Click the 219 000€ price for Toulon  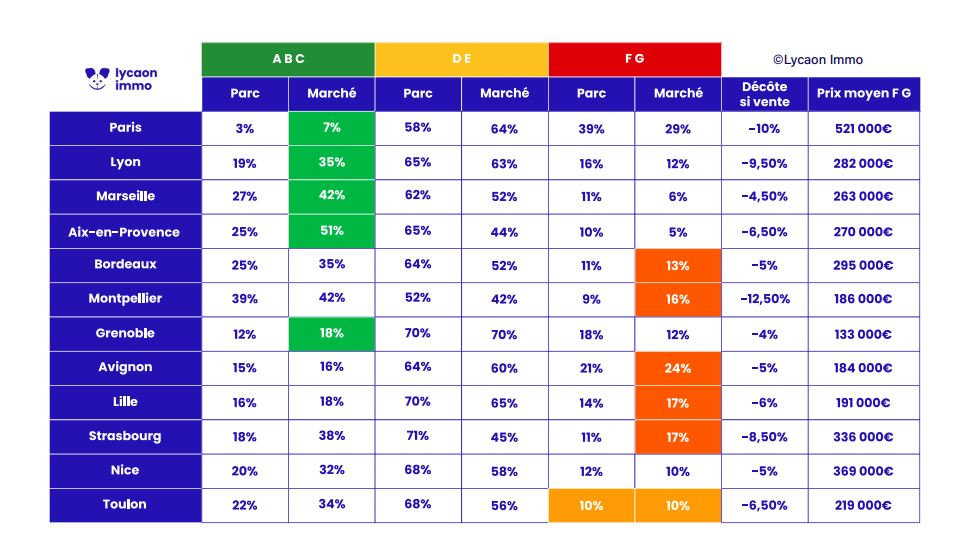point(863,505)
